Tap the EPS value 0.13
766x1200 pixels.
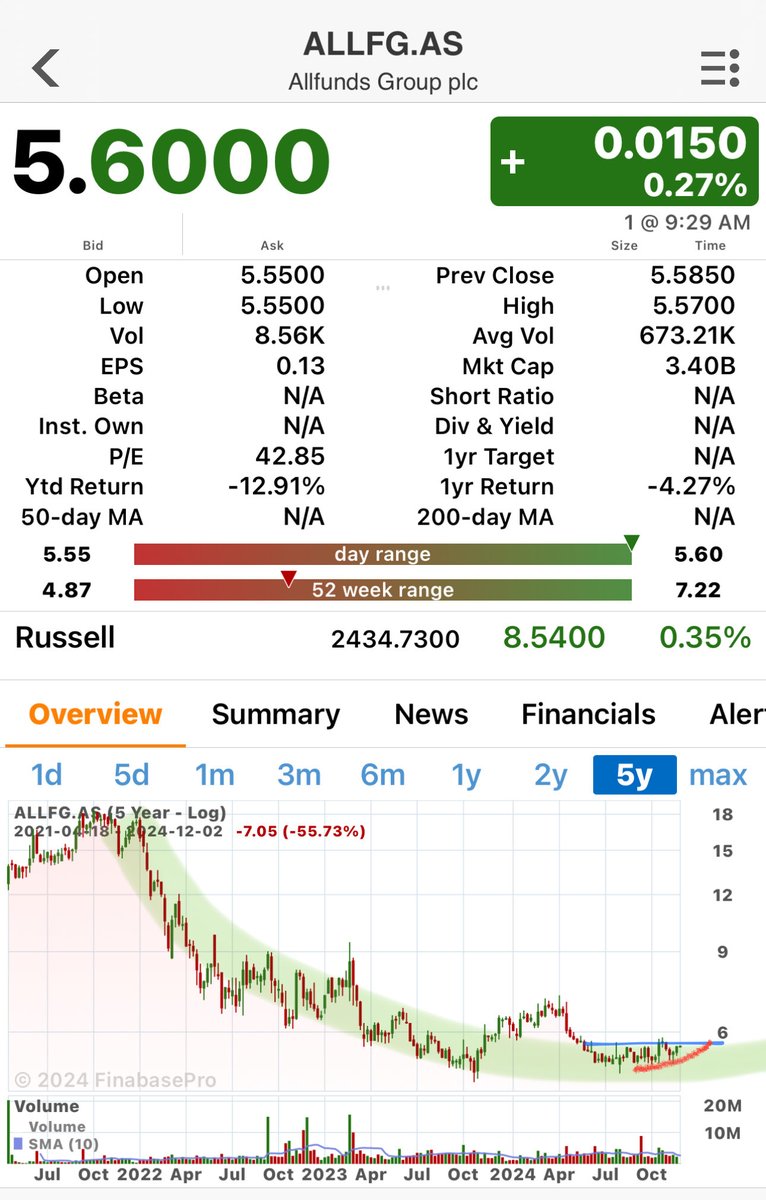(x=301, y=367)
